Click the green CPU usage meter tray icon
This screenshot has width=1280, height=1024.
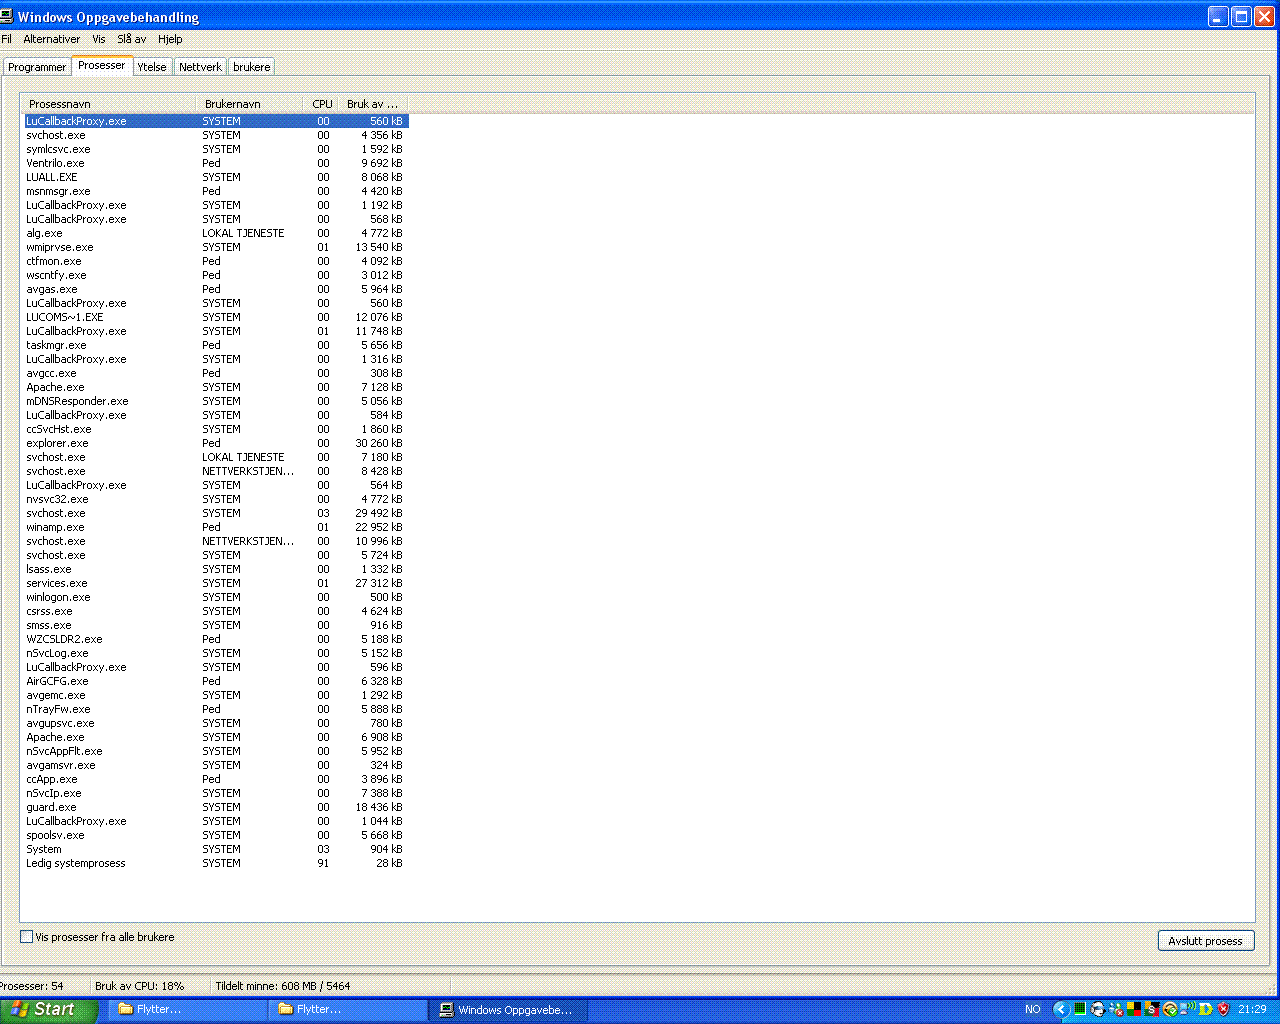click(x=1080, y=1009)
